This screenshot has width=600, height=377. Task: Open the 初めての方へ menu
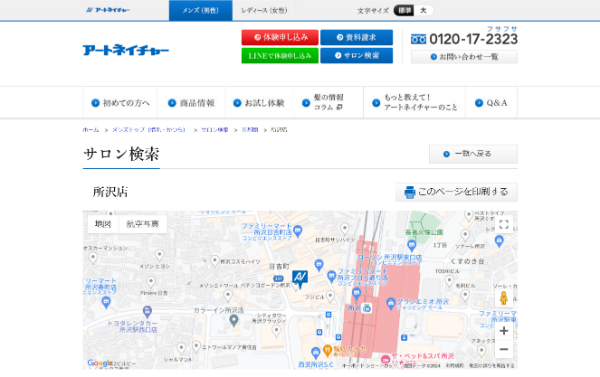point(120,103)
